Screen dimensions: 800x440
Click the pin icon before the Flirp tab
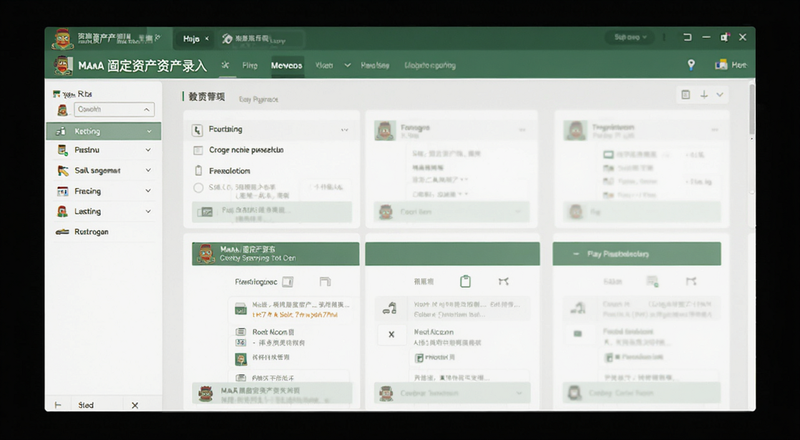tap(226, 65)
